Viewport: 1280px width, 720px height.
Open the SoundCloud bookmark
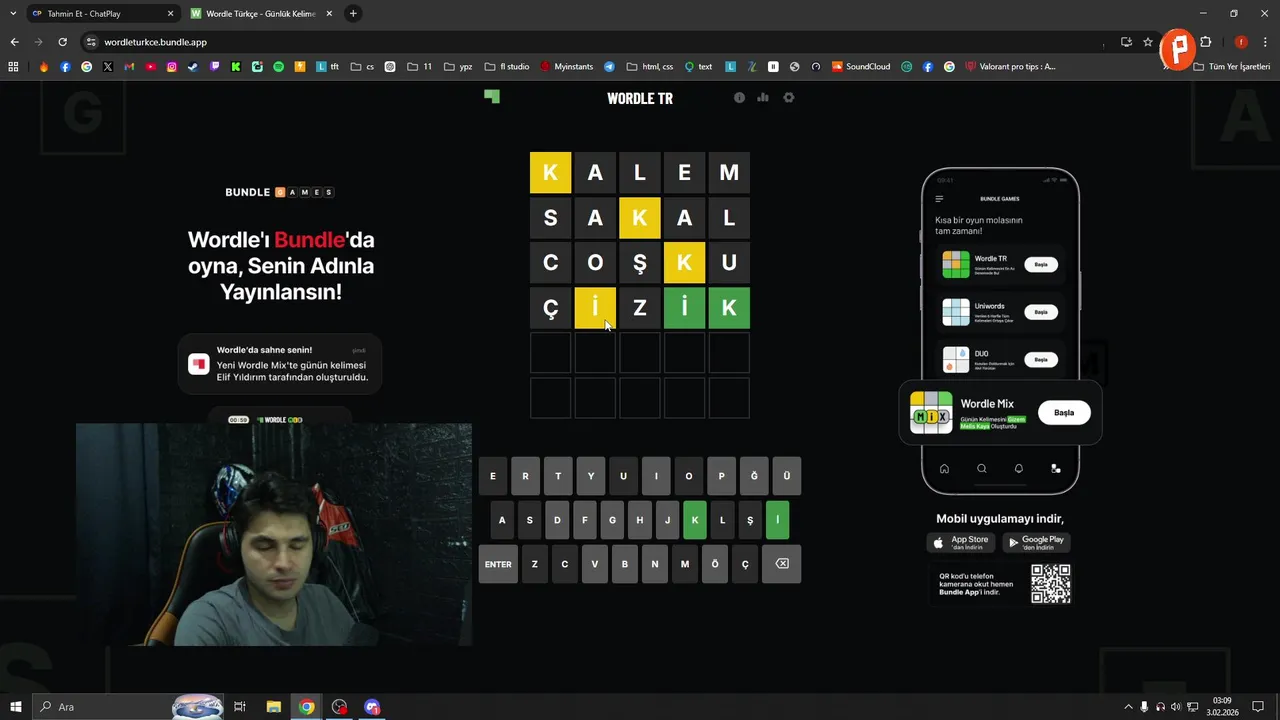click(861, 67)
